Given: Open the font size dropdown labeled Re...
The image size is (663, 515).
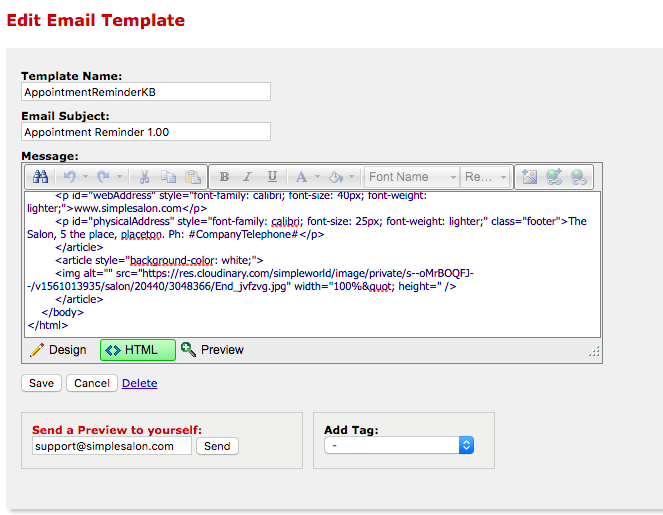Looking at the screenshot, I should pos(485,177).
